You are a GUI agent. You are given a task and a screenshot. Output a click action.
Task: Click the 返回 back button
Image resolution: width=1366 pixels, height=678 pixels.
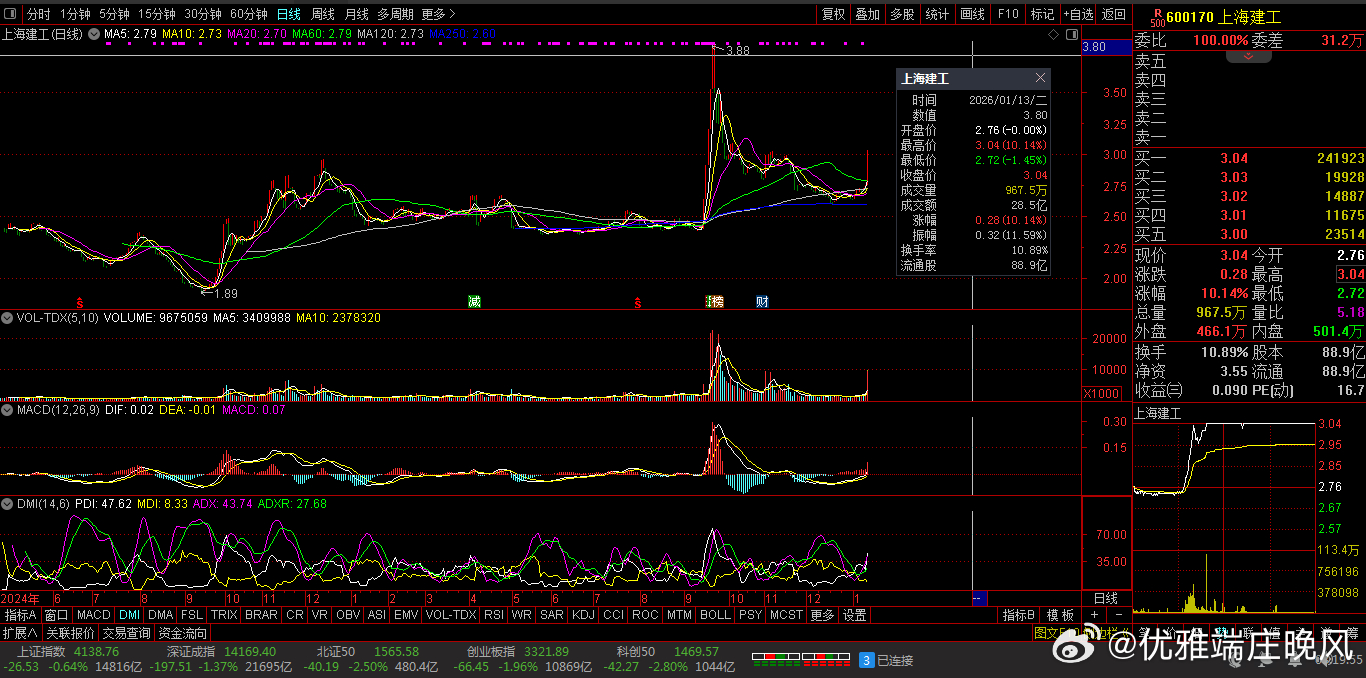click(x=1113, y=14)
